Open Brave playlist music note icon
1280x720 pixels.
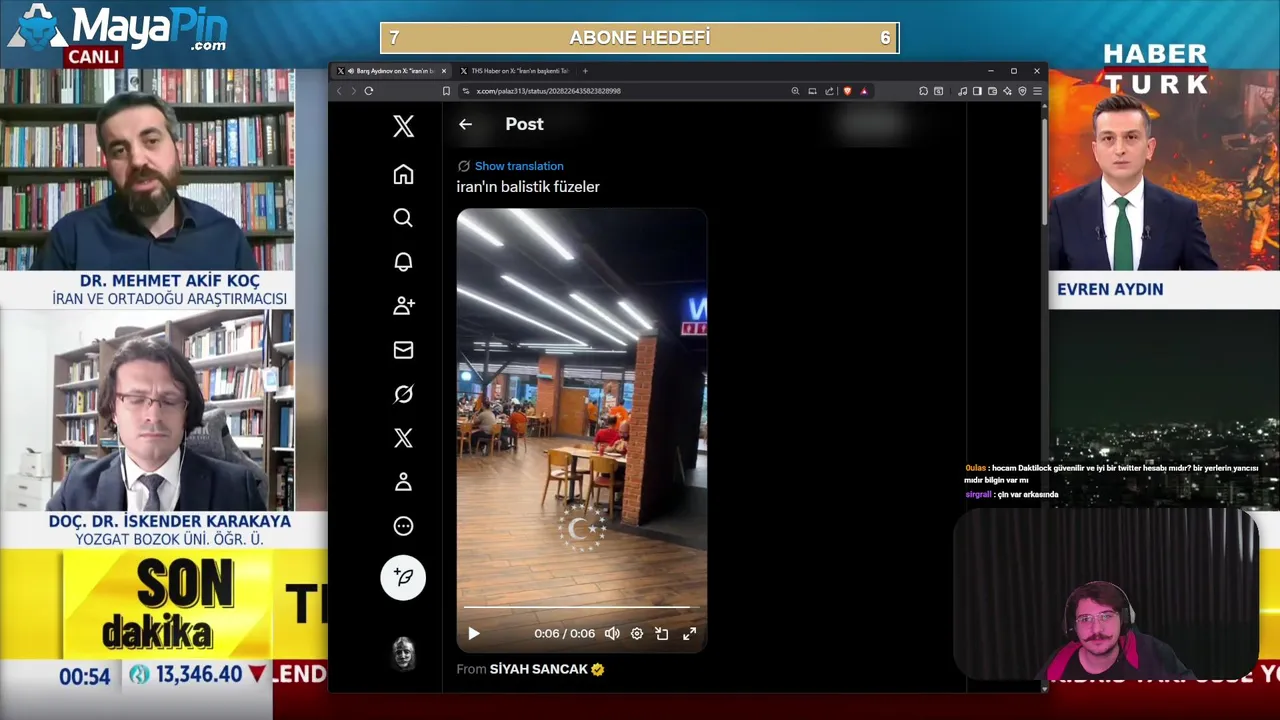tap(962, 91)
